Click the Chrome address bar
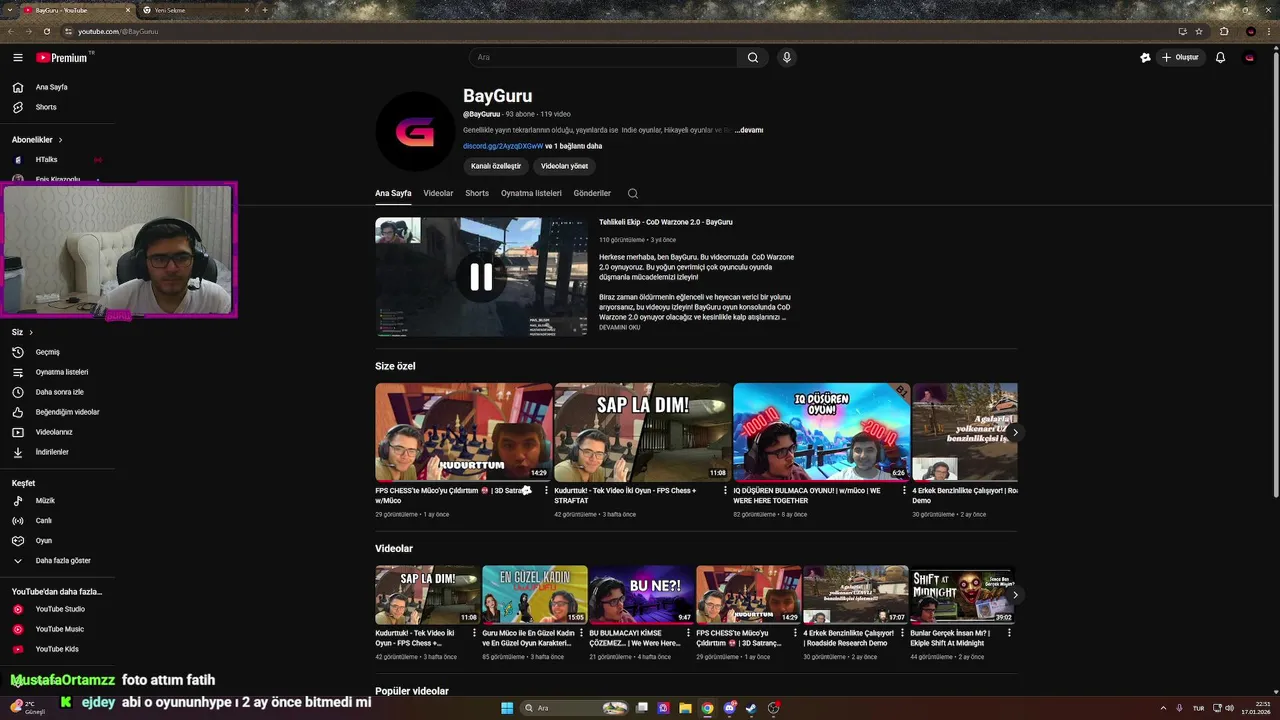1280x720 pixels. (620, 31)
